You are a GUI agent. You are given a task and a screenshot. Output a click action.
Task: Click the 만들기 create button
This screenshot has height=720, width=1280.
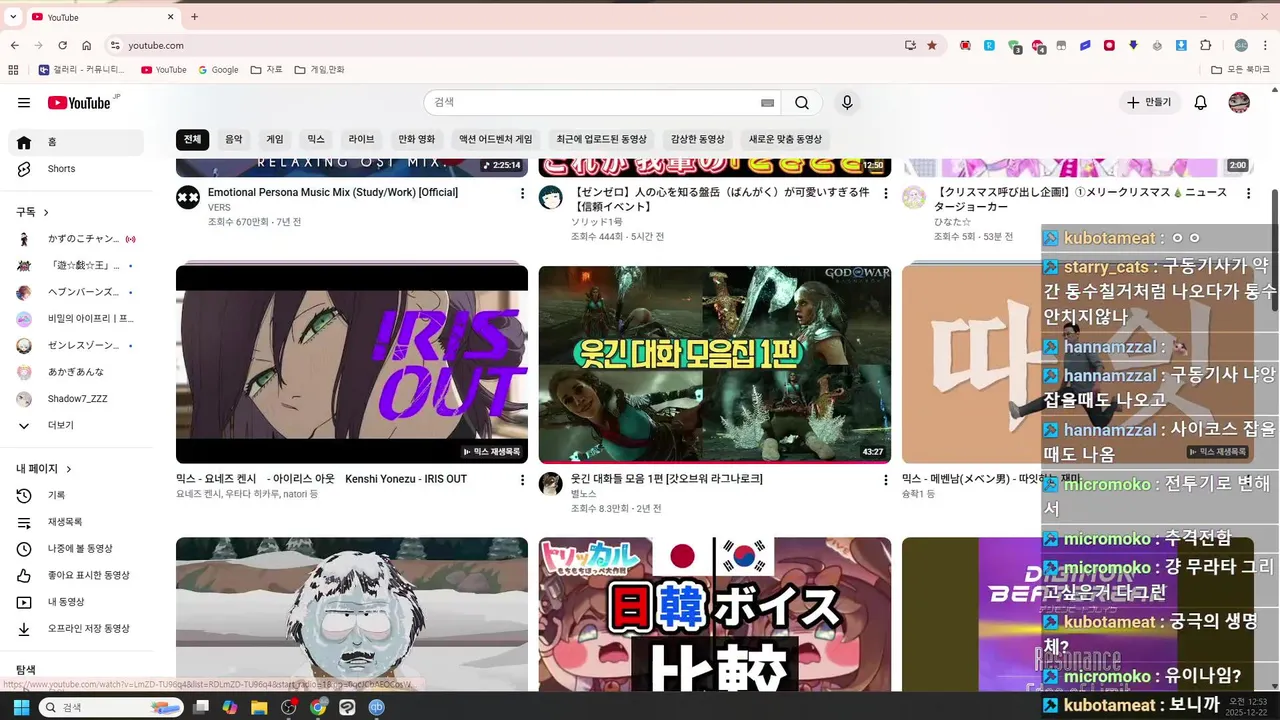point(1149,102)
